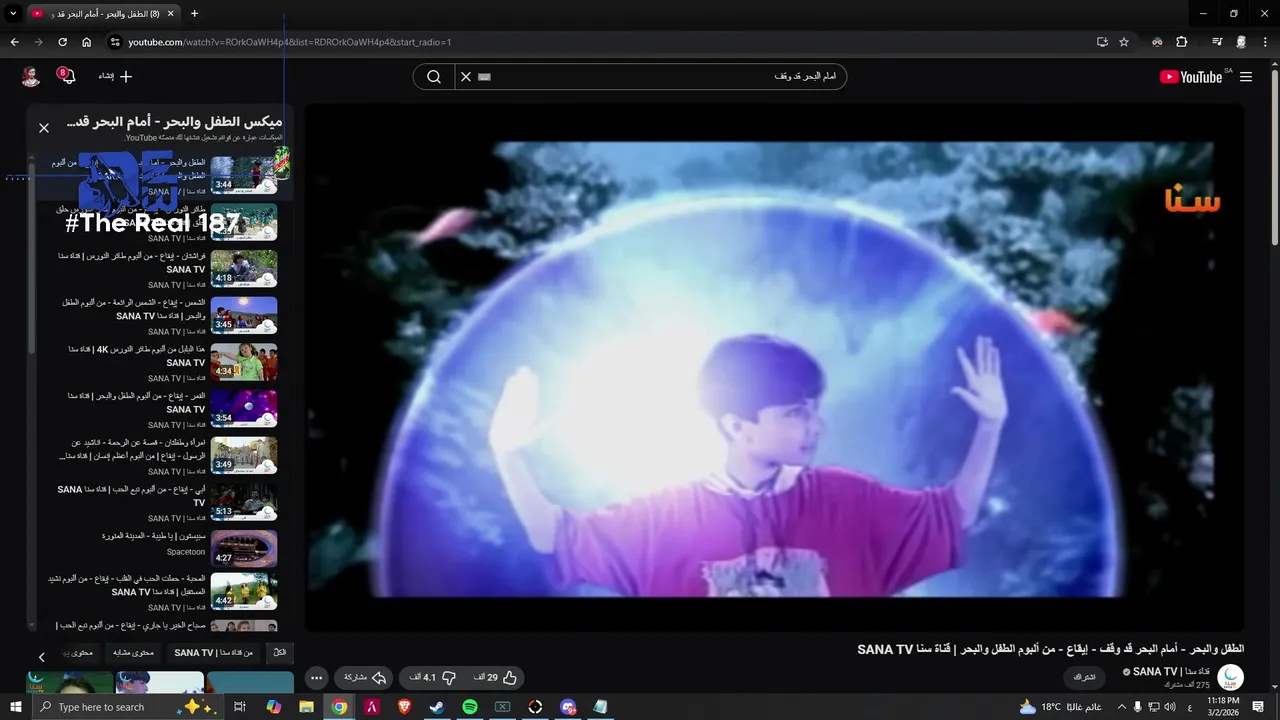
Task: Play the 4:18 playlist video
Action: (244, 268)
